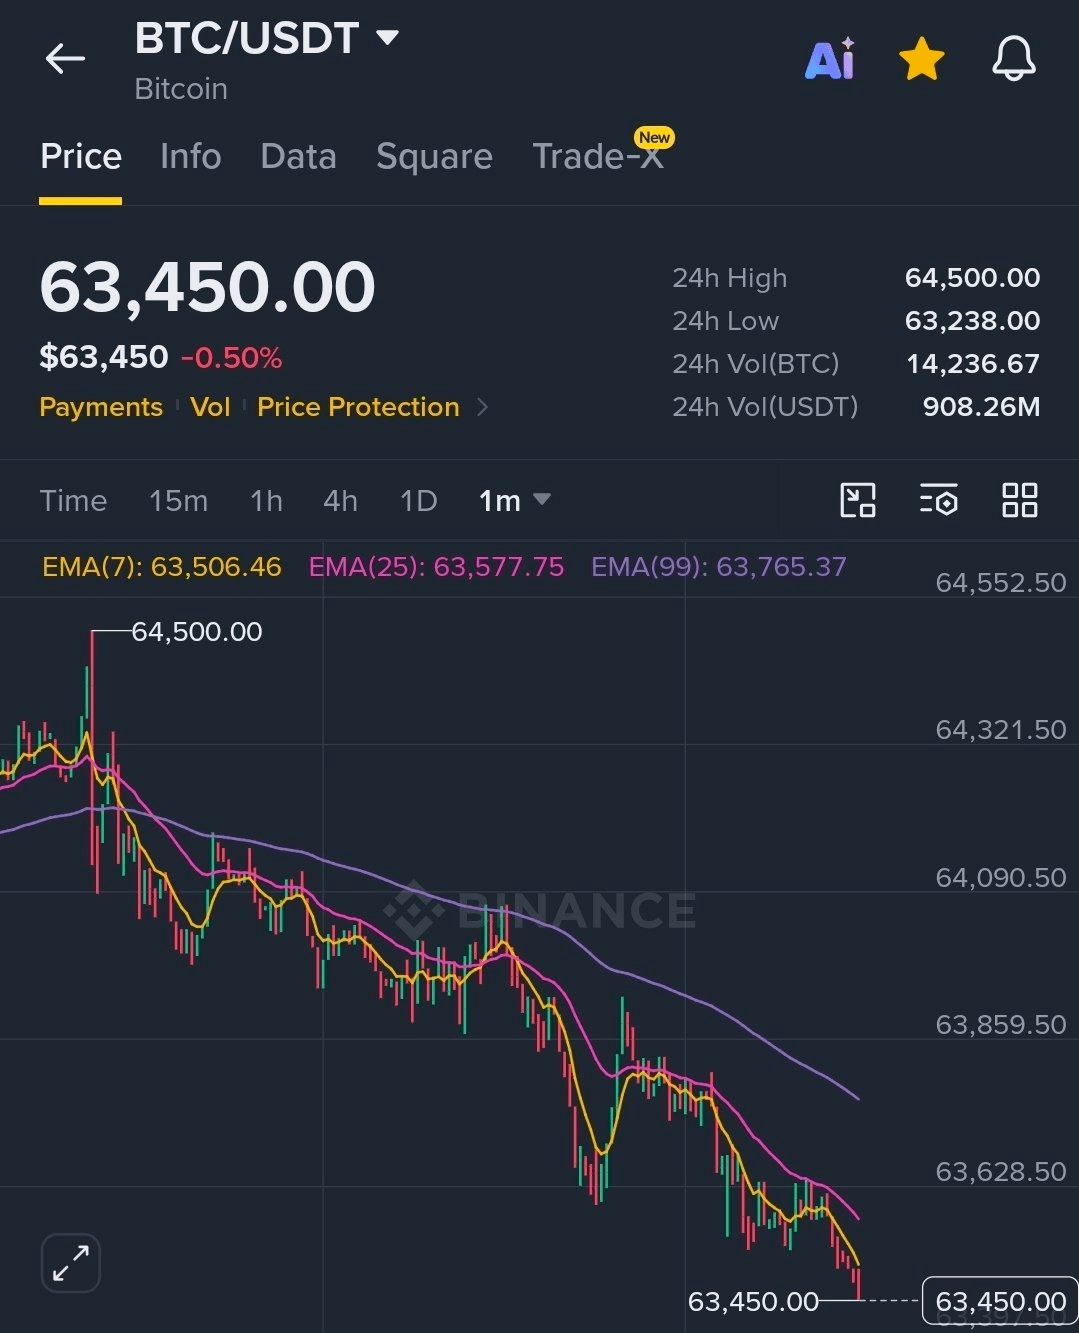
Task: Click the 63,450.00 current price tag on axis
Action: click(1000, 1301)
